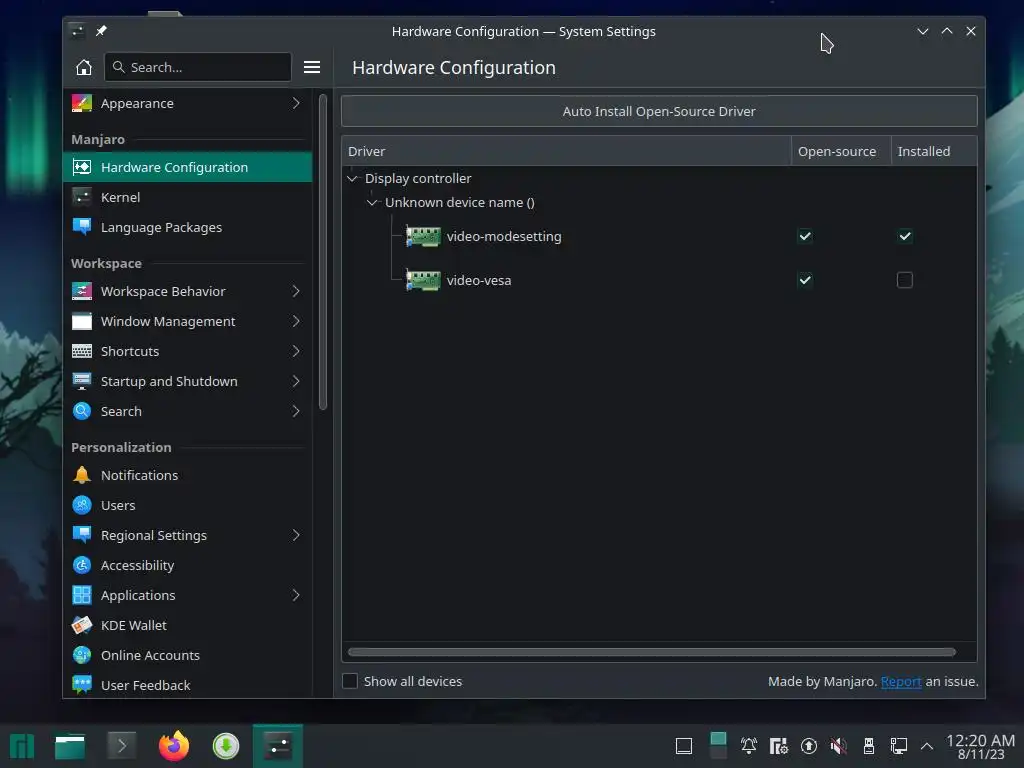Select the Hardware Configuration sidebar entry
The height and width of the screenshot is (768, 1024).
point(187,167)
